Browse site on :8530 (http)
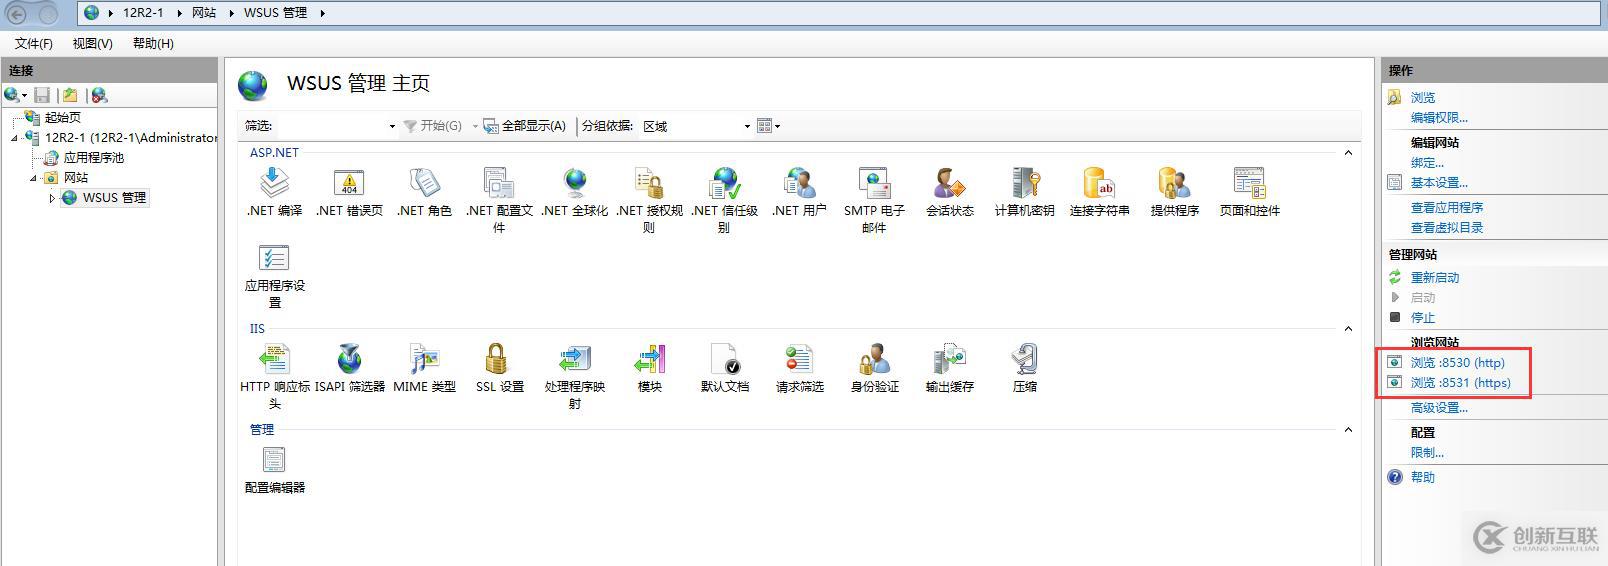This screenshot has width=1608, height=566. tap(1458, 363)
